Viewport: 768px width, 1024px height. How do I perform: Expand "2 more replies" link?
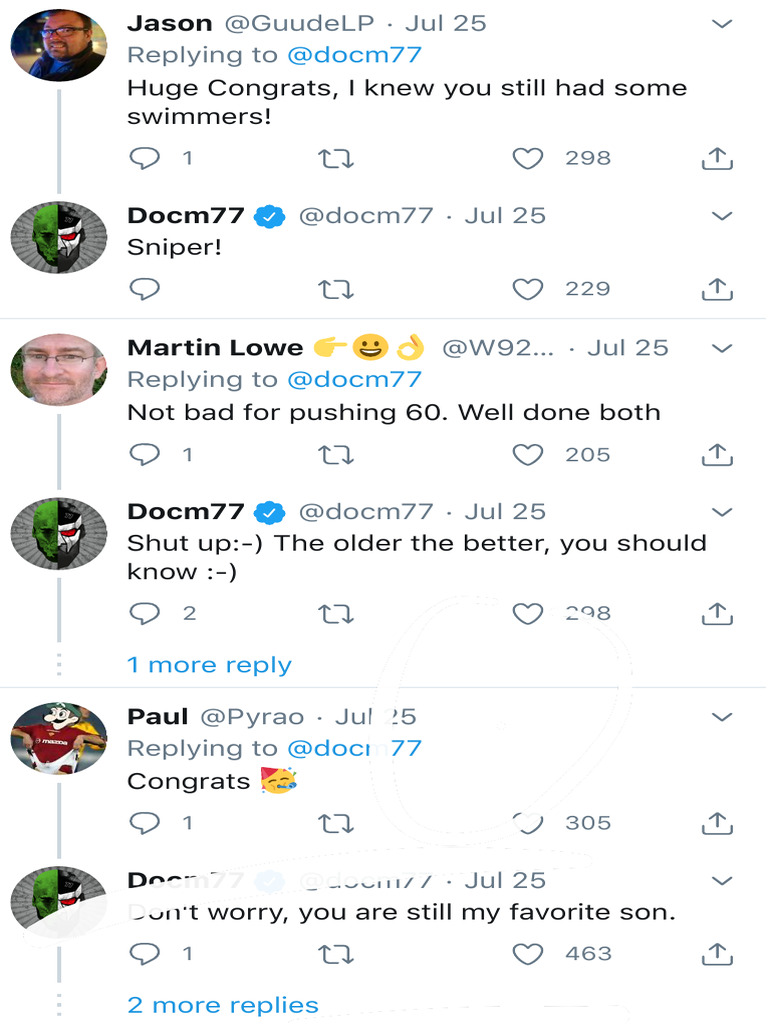(x=223, y=1005)
